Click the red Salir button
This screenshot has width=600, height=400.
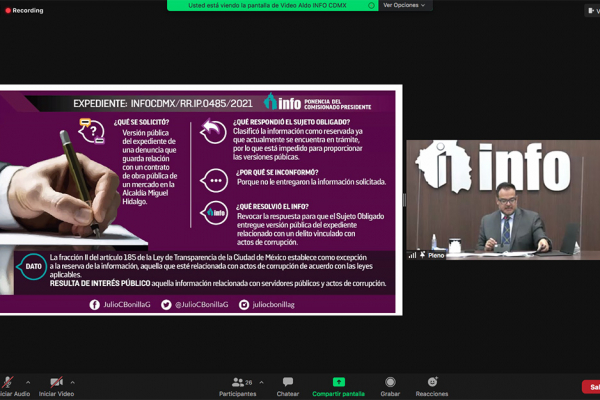(x=591, y=387)
